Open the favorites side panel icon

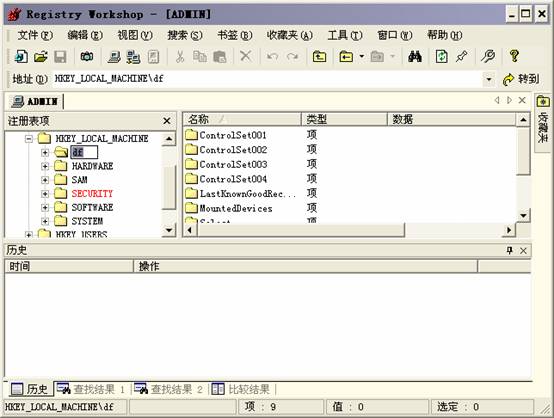543,102
